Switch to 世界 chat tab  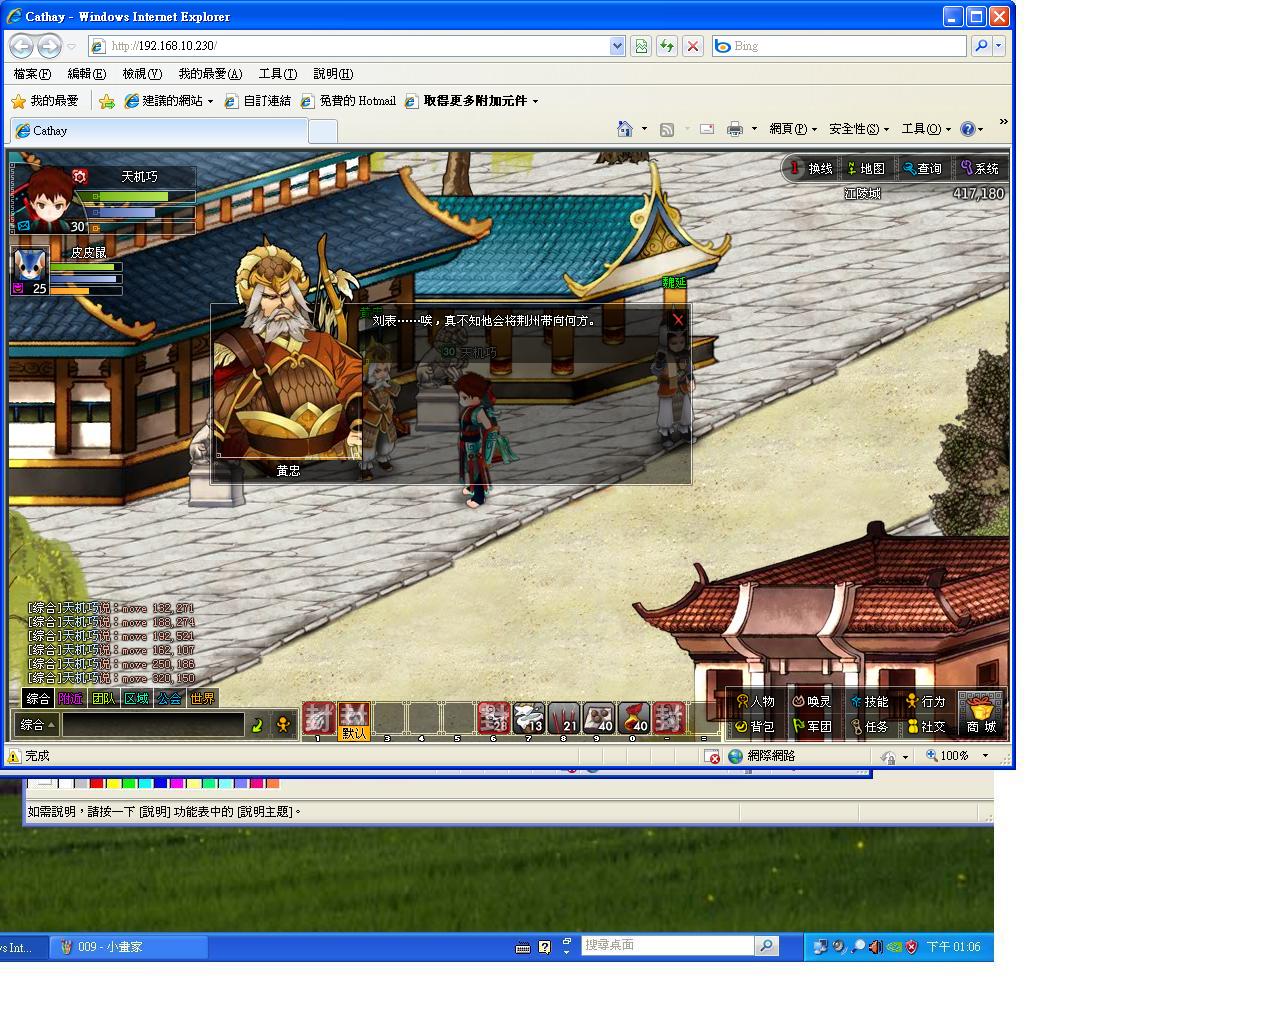point(202,699)
